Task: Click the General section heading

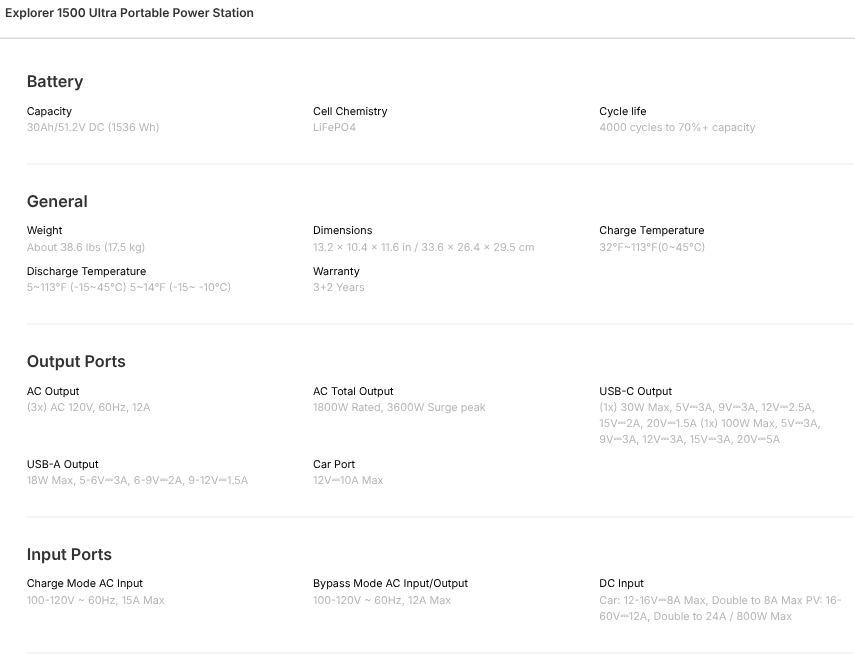Action: click(57, 202)
